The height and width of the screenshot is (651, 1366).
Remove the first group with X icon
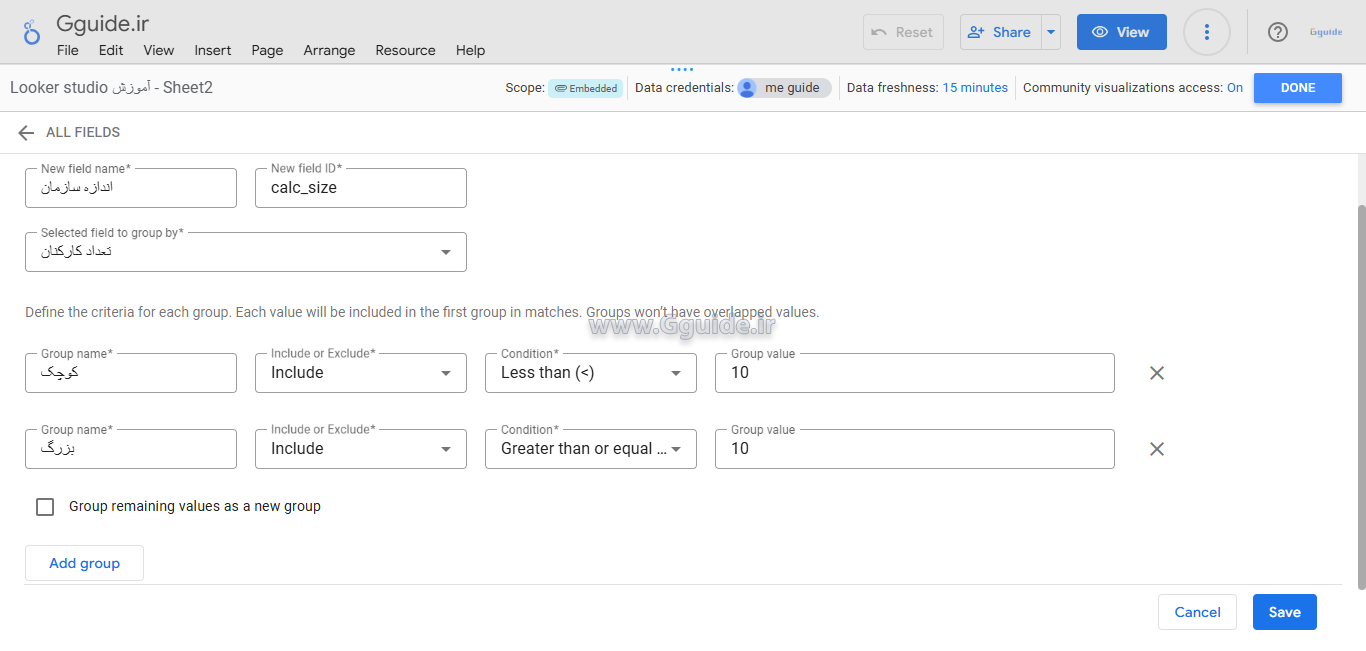pos(1157,373)
